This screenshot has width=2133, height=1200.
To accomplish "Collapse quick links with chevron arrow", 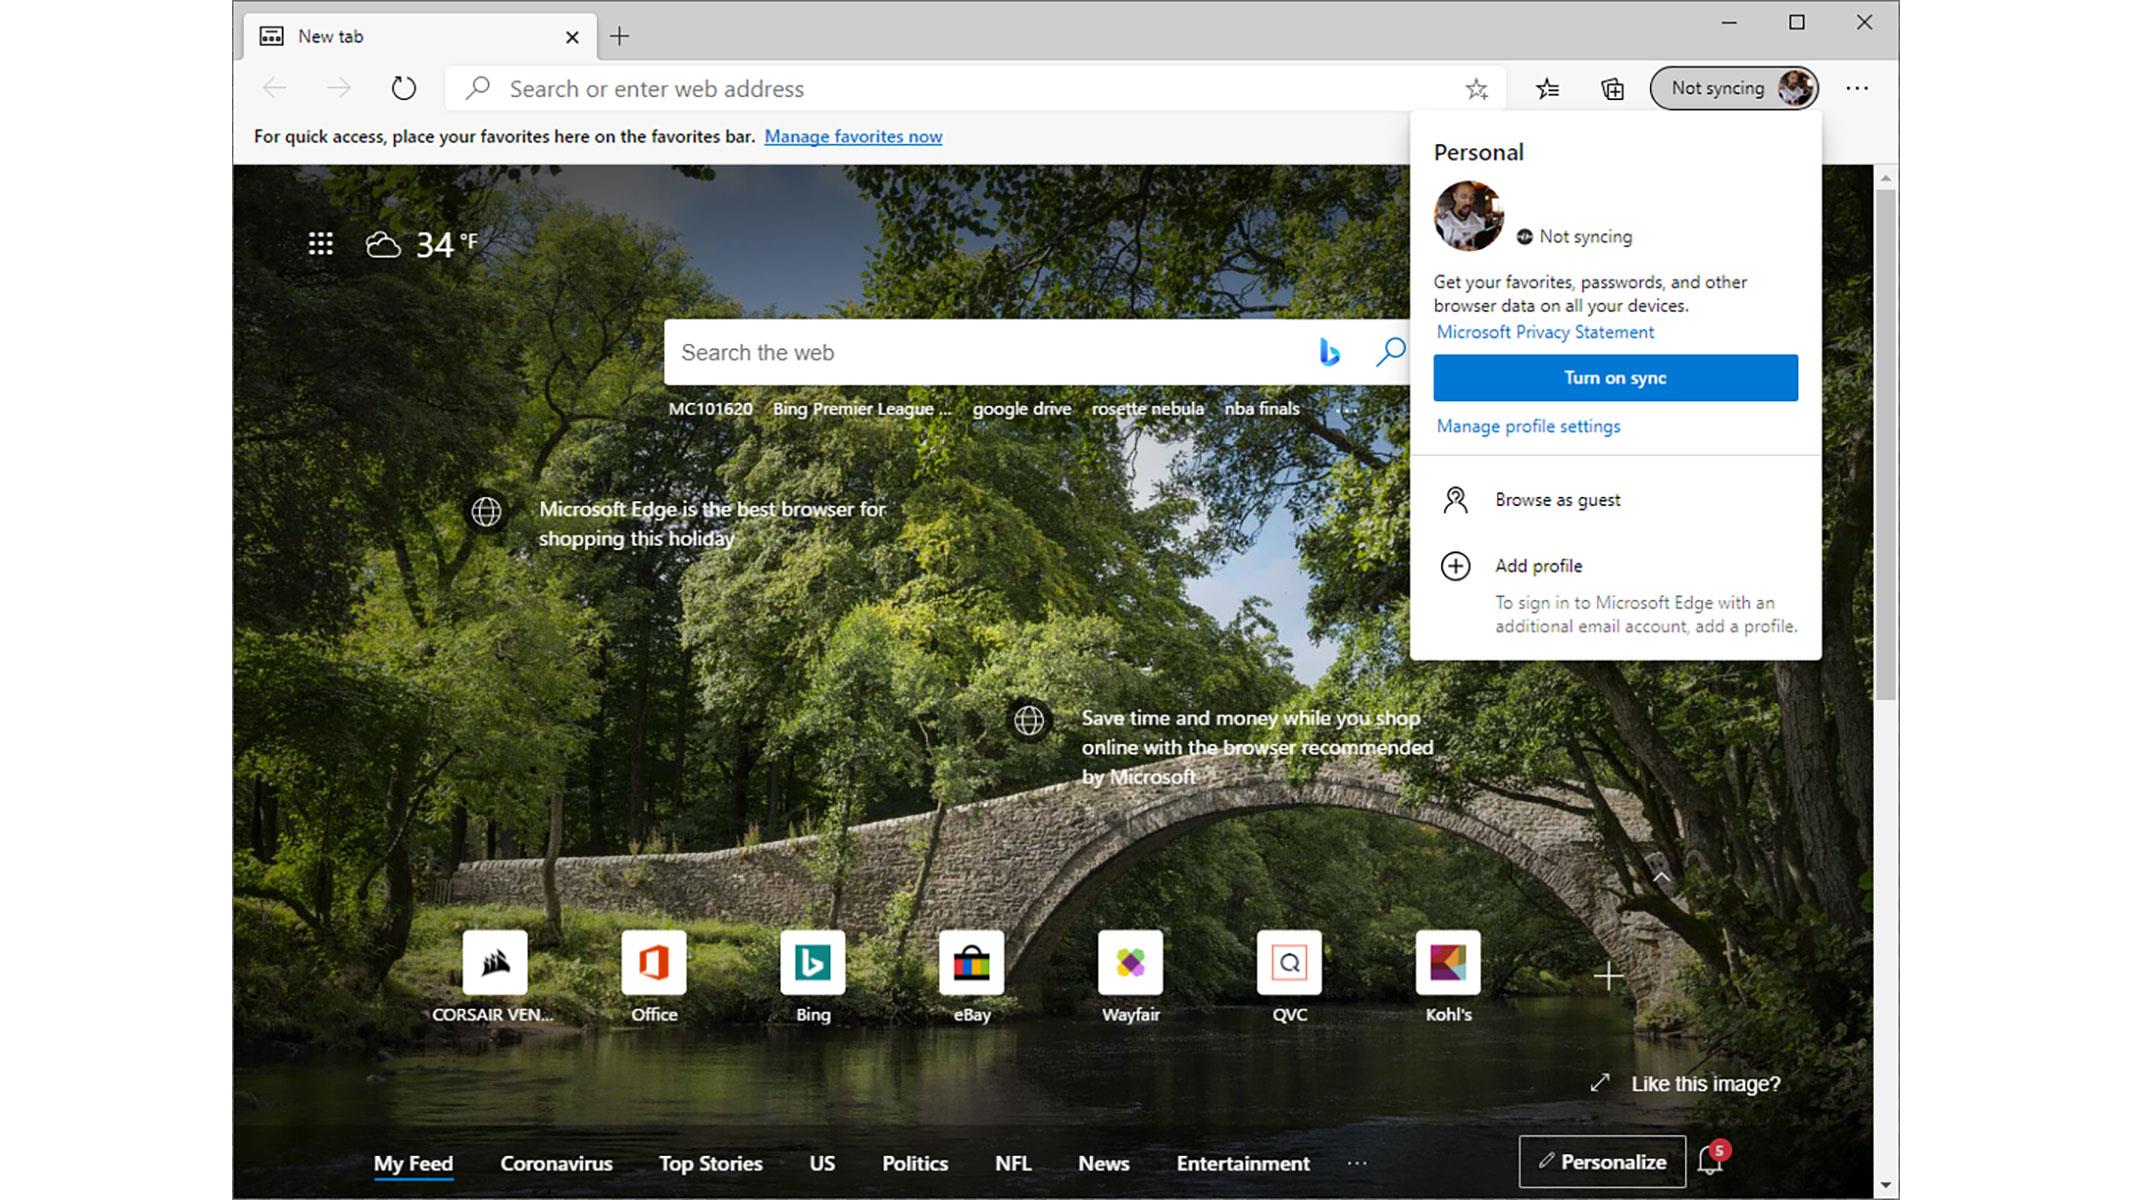I will pos(1661,877).
